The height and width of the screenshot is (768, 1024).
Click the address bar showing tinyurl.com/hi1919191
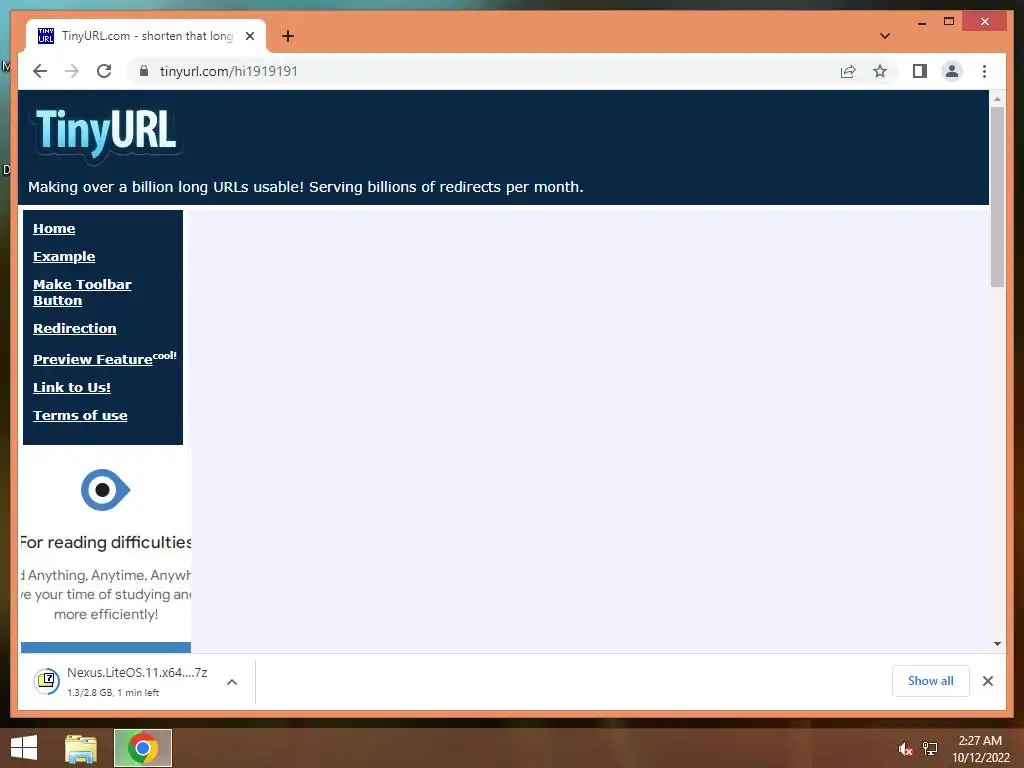[483, 71]
